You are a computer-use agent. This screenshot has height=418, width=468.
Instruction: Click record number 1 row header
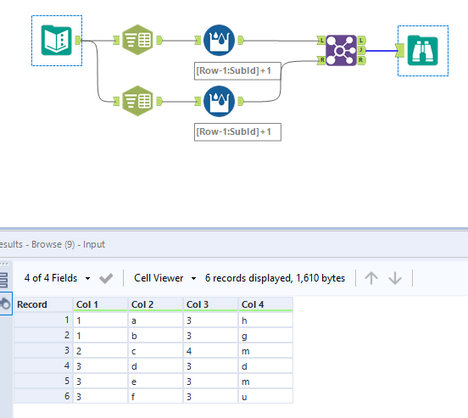click(x=43, y=320)
